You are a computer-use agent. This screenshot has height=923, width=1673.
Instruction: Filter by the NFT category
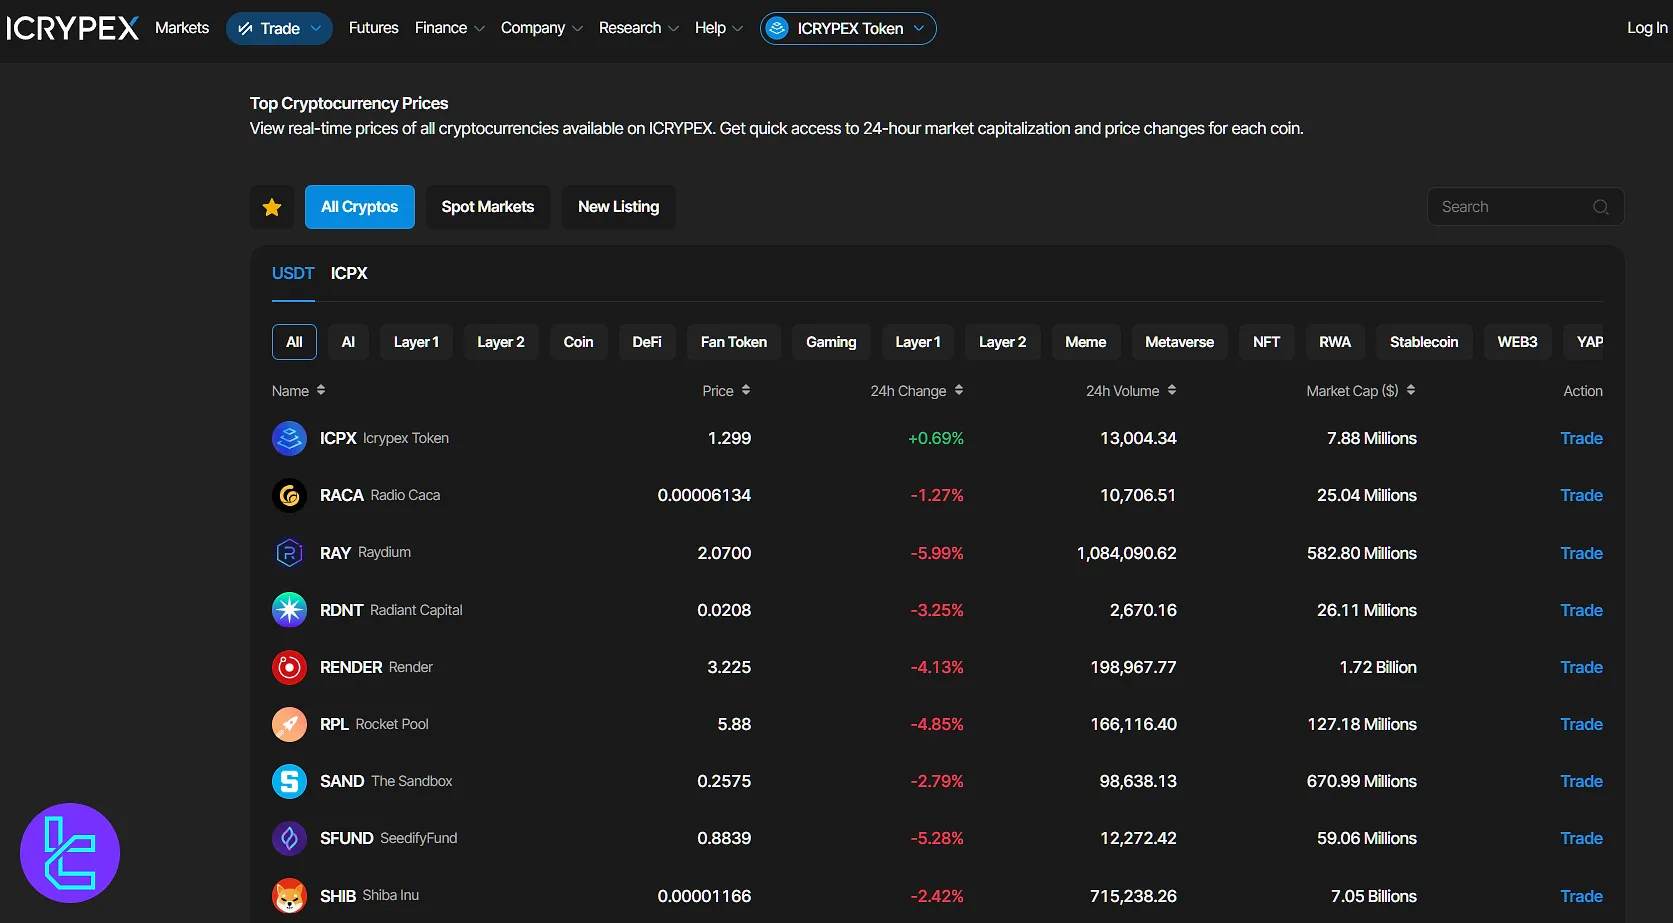1266,342
